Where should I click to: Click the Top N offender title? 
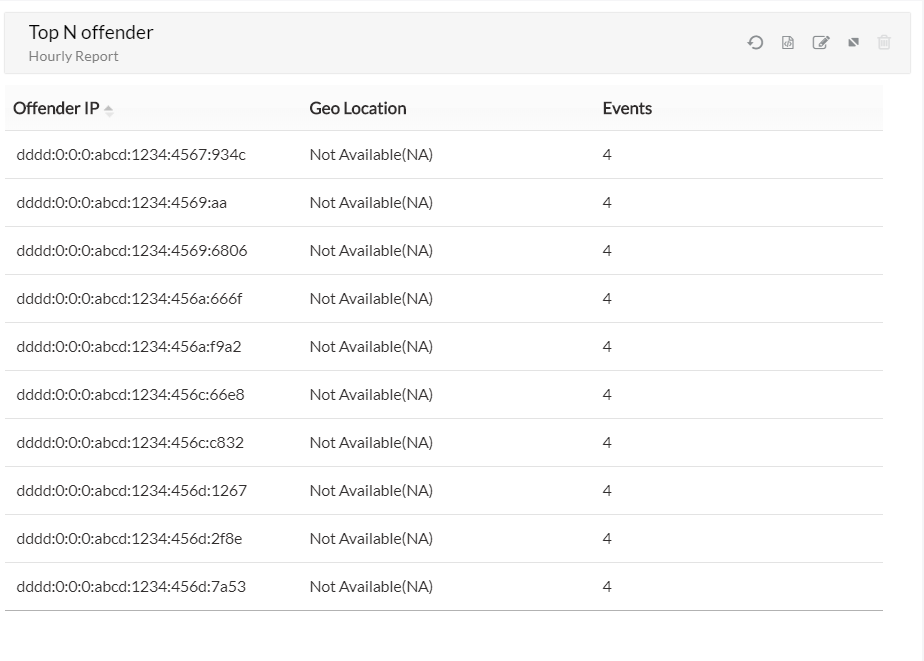click(91, 33)
